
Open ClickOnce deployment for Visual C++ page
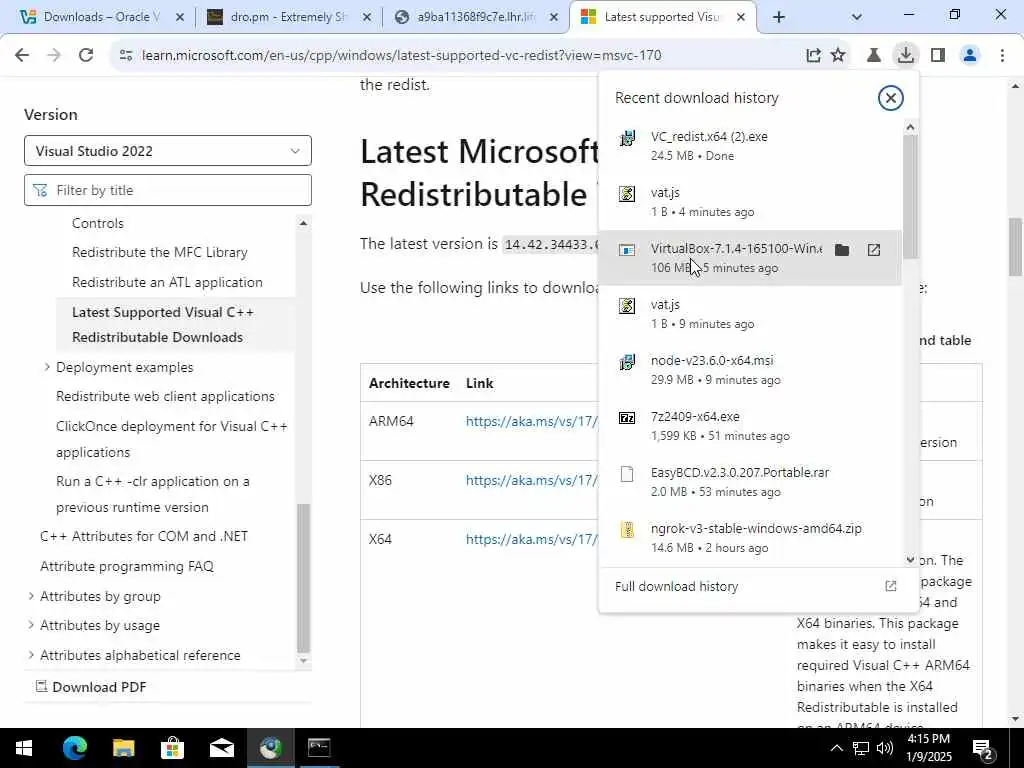click(172, 439)
